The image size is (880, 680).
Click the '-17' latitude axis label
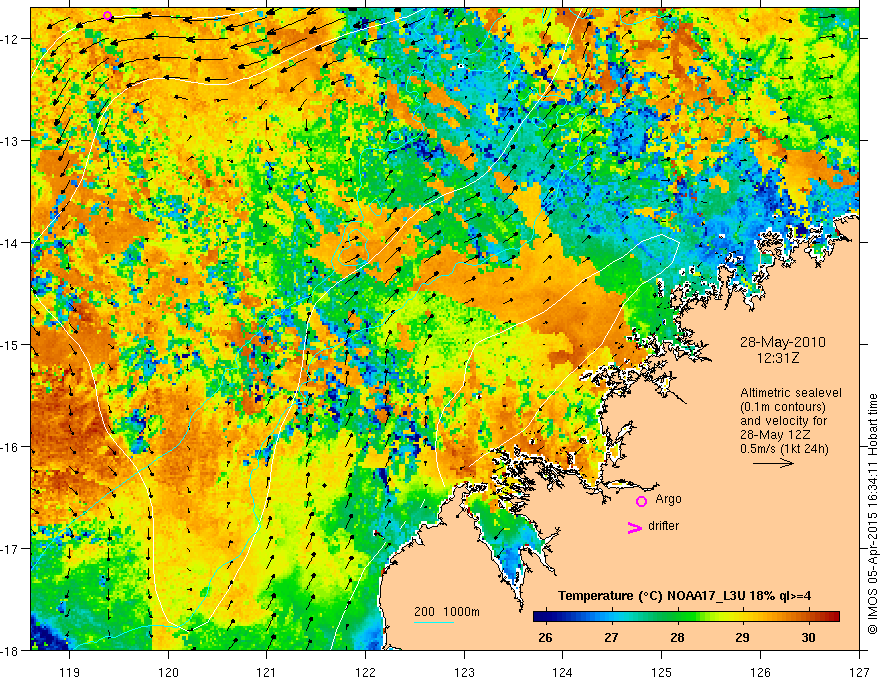10,549
